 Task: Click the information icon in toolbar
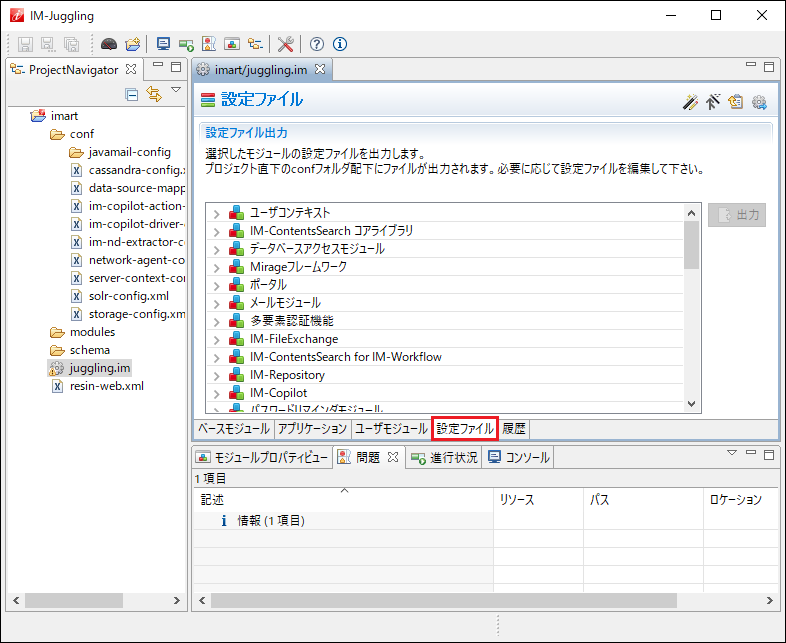click(x=340, y=44)
